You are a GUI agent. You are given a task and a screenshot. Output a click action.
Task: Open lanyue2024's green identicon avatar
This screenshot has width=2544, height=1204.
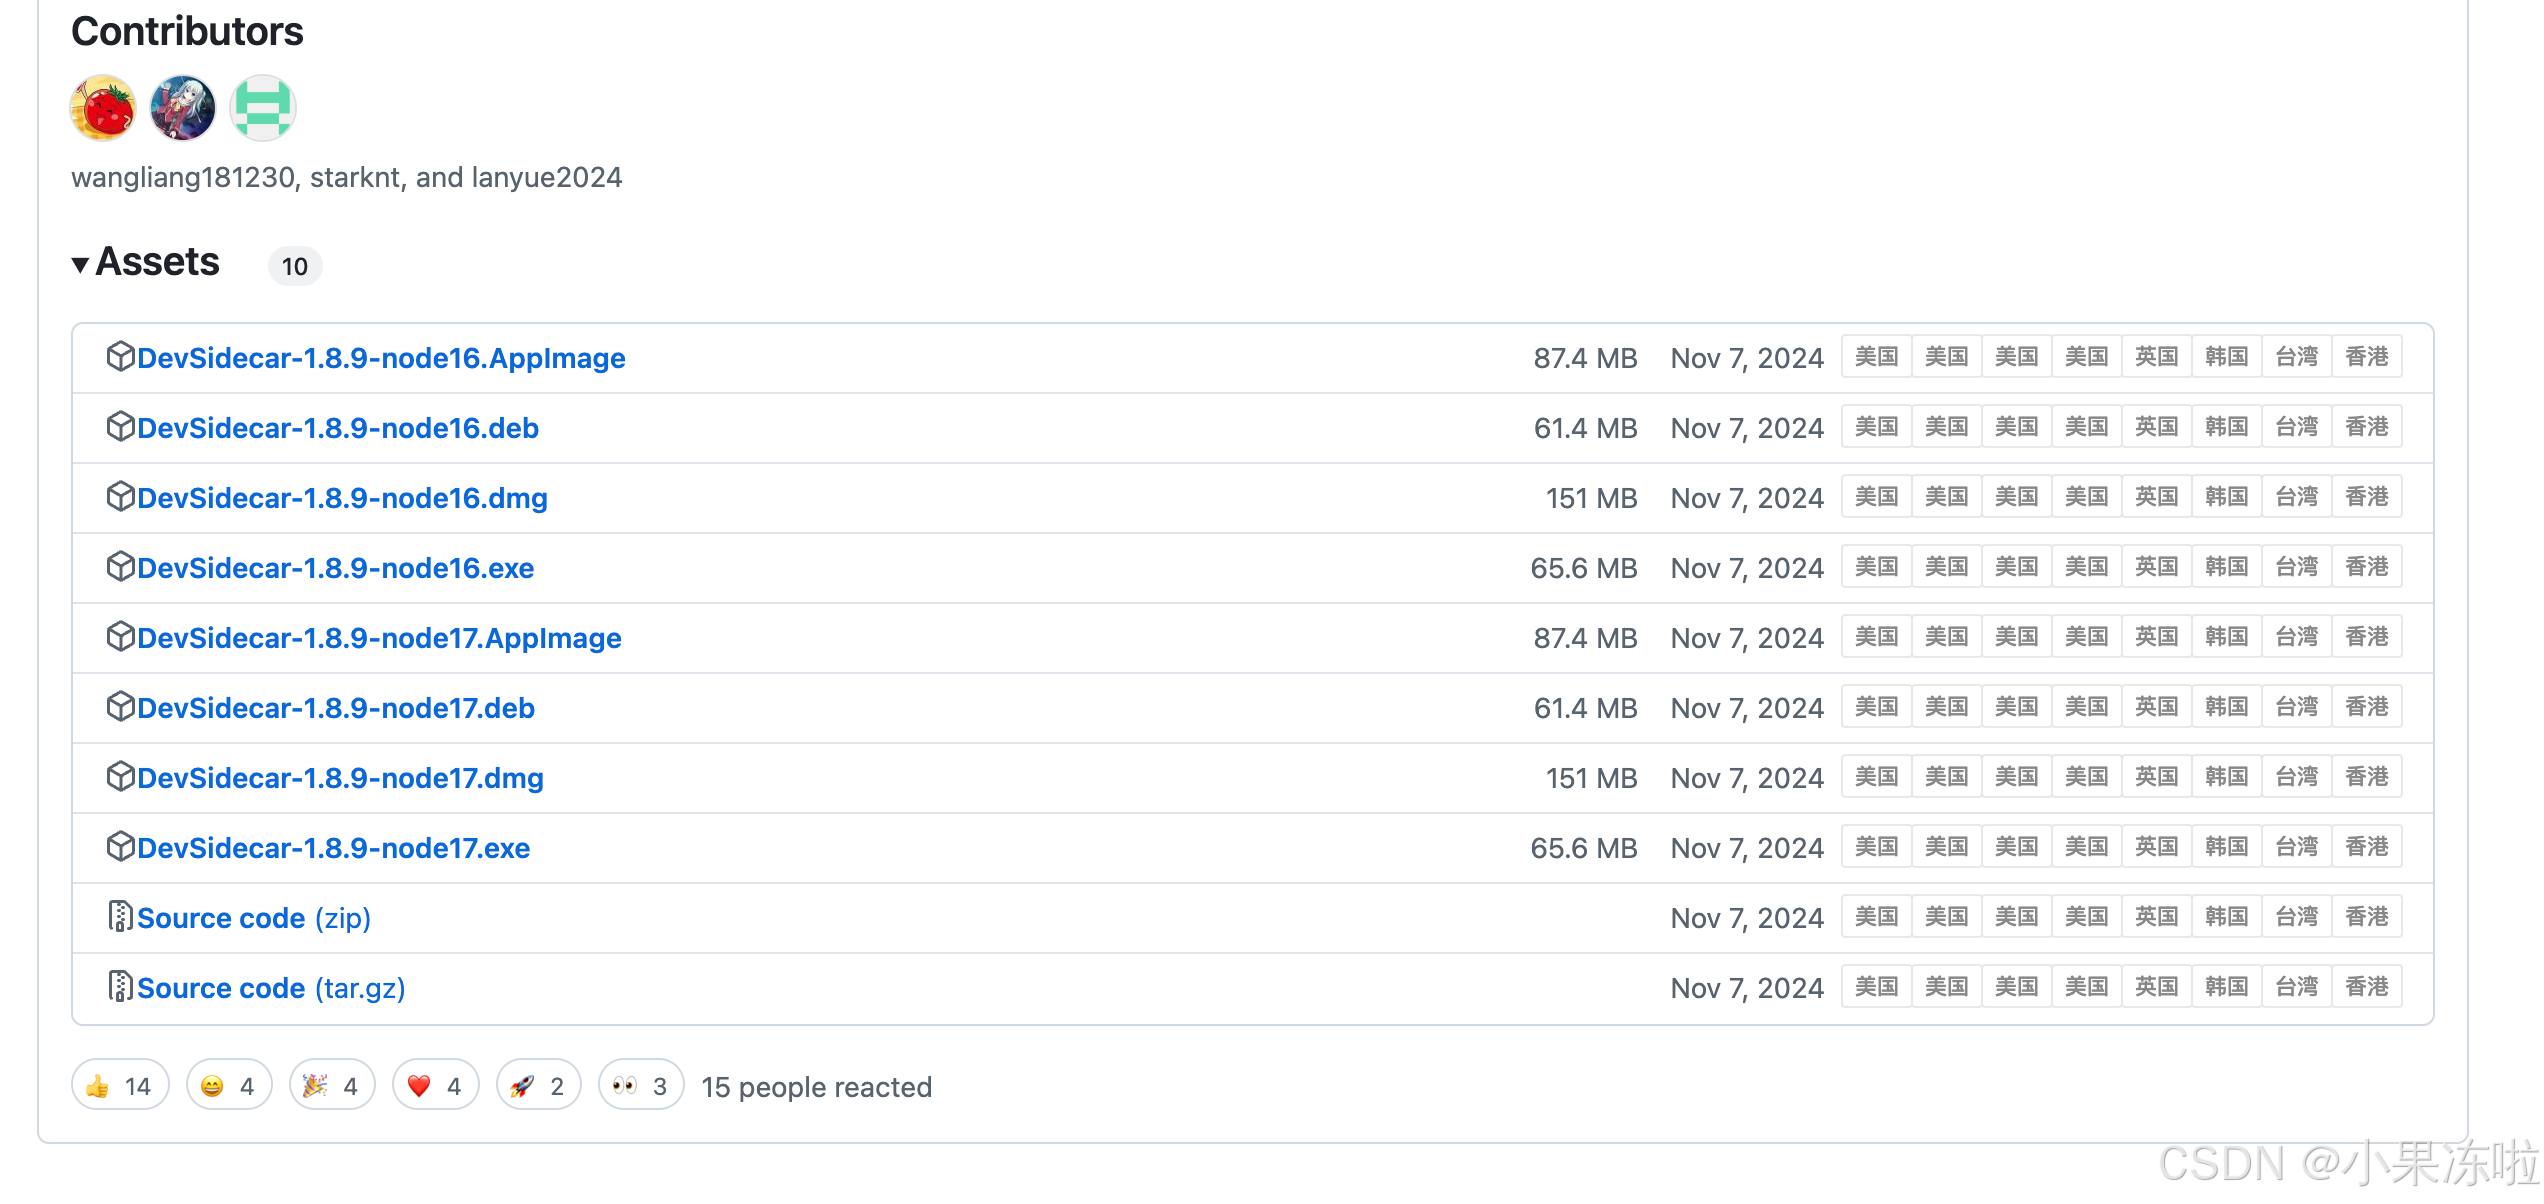263,108
